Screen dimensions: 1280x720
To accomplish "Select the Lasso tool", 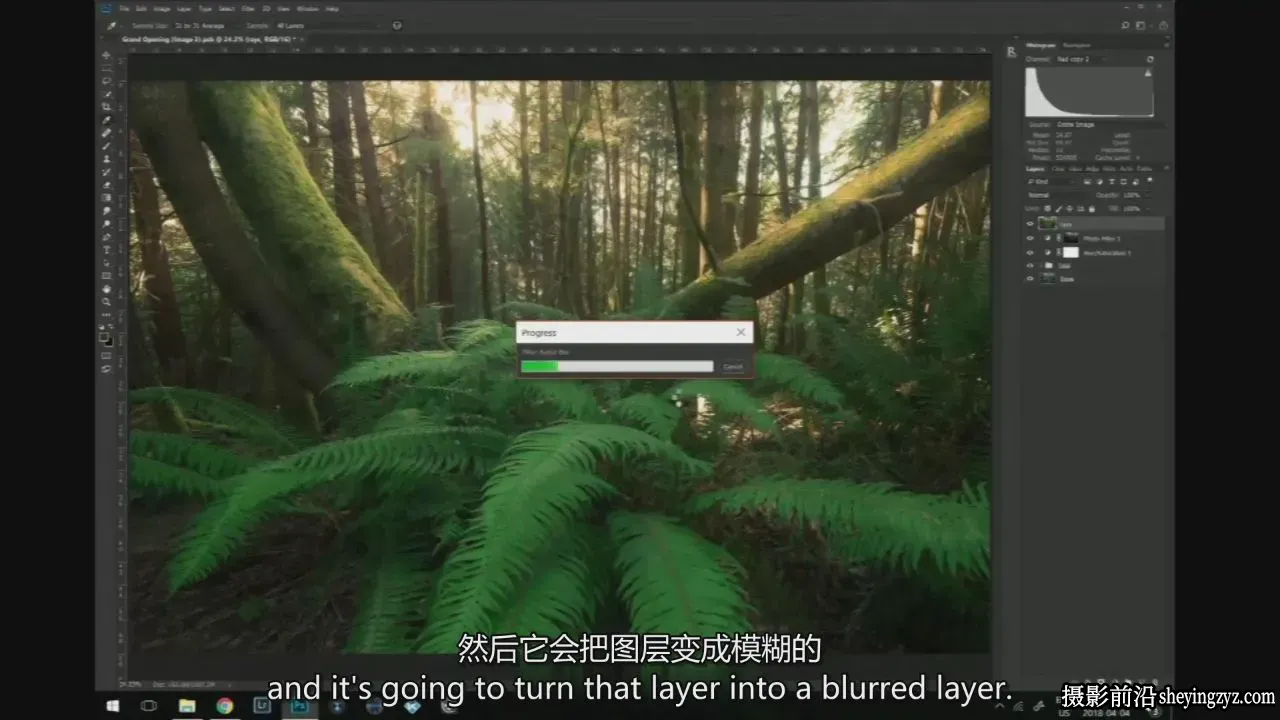I will point(107,82).
